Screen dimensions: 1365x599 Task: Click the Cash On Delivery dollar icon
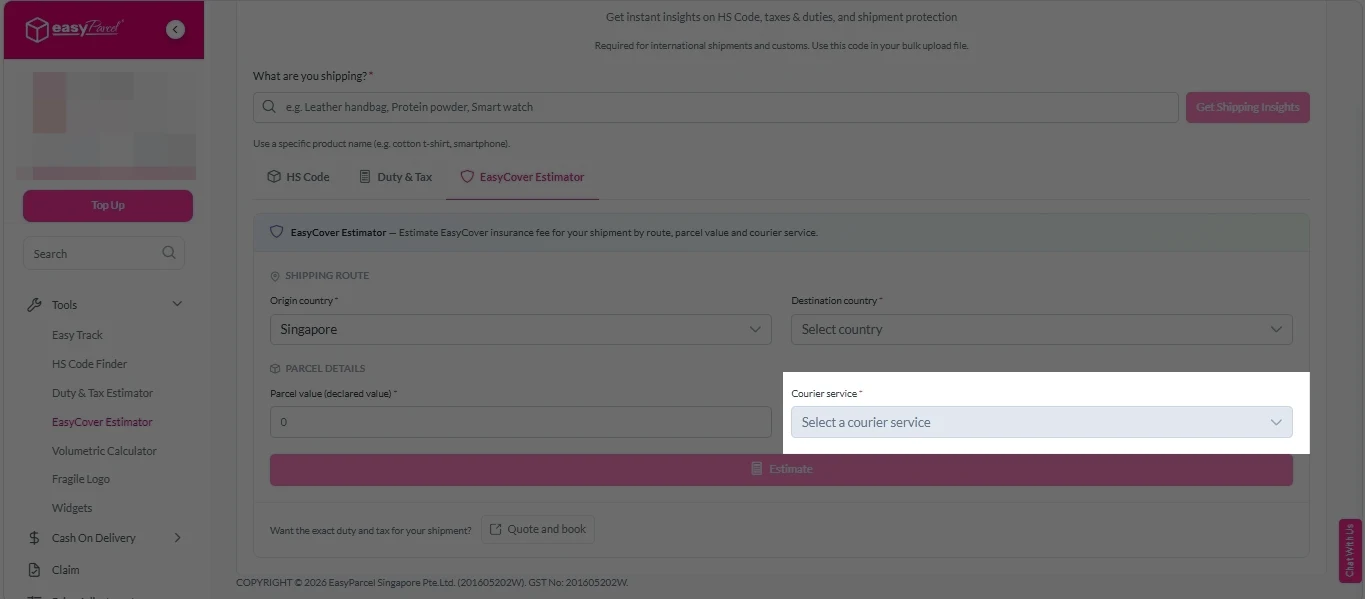coord(34,538)
